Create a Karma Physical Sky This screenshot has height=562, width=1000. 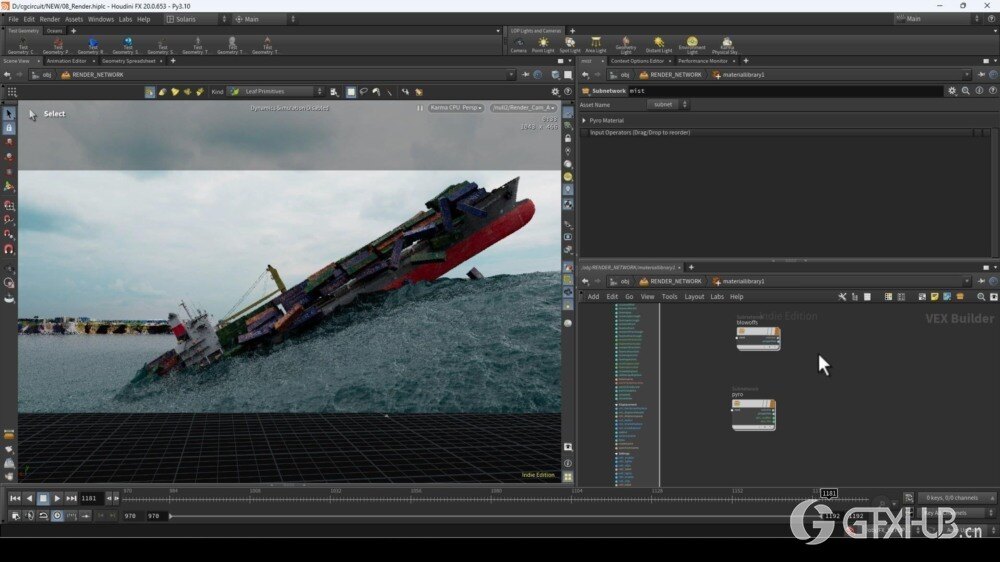(726, 44)
